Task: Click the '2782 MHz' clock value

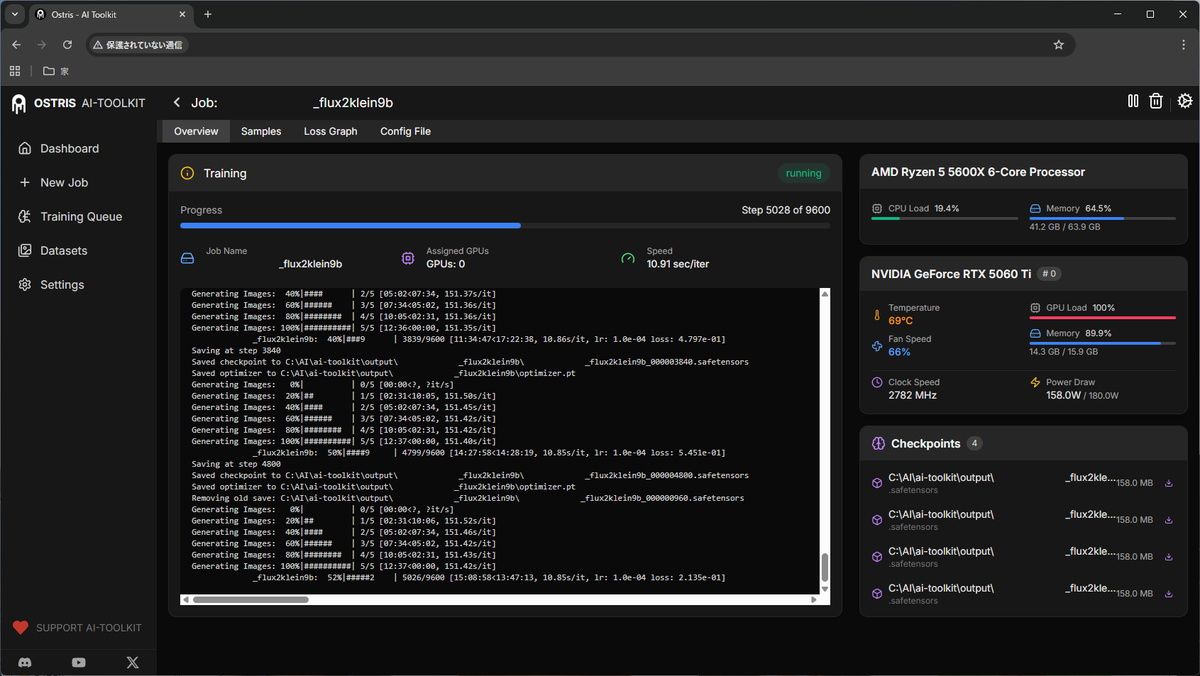Action: click(912, 395)
